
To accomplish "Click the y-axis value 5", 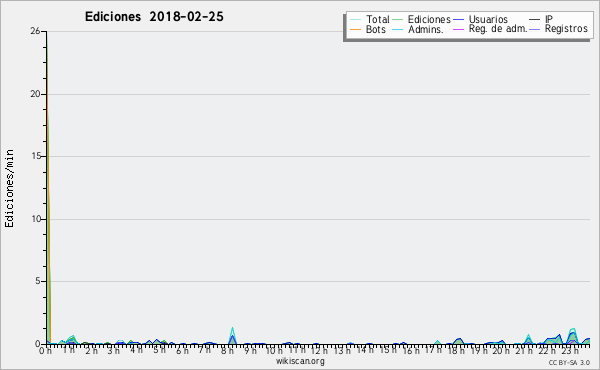I will [x=38, y=281].
